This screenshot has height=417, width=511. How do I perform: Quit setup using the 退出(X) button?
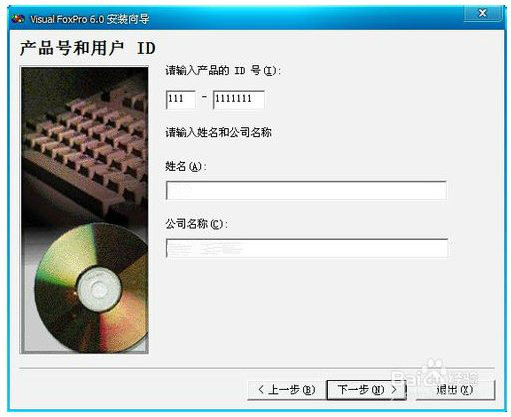click(455, 390)
